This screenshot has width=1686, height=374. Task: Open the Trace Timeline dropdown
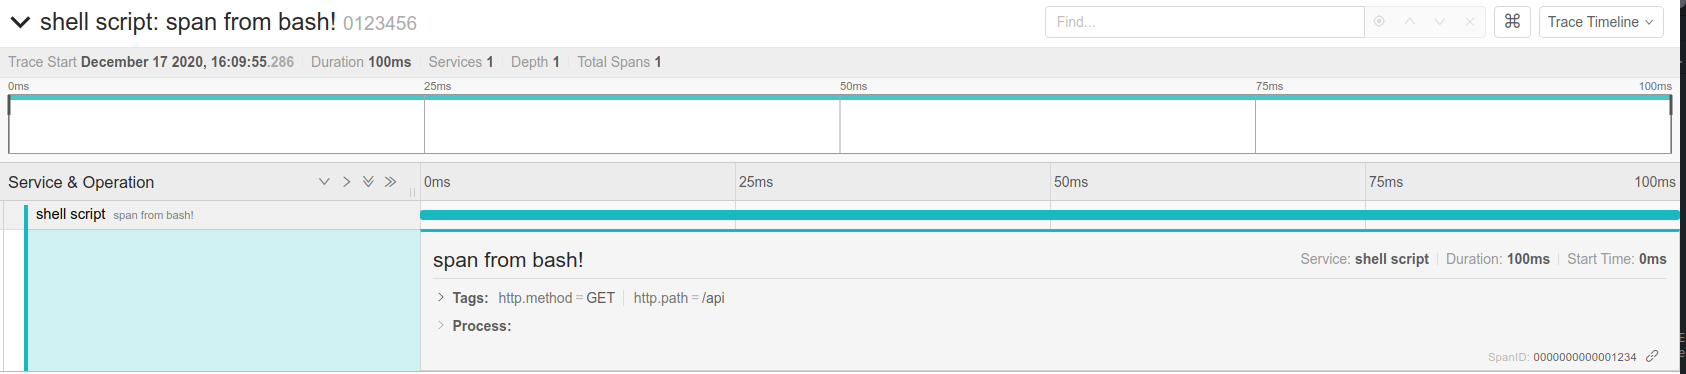pos(1600,22)
